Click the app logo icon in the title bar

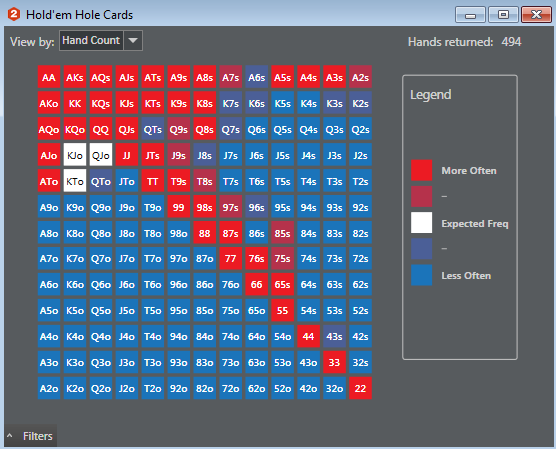point(13,15)
